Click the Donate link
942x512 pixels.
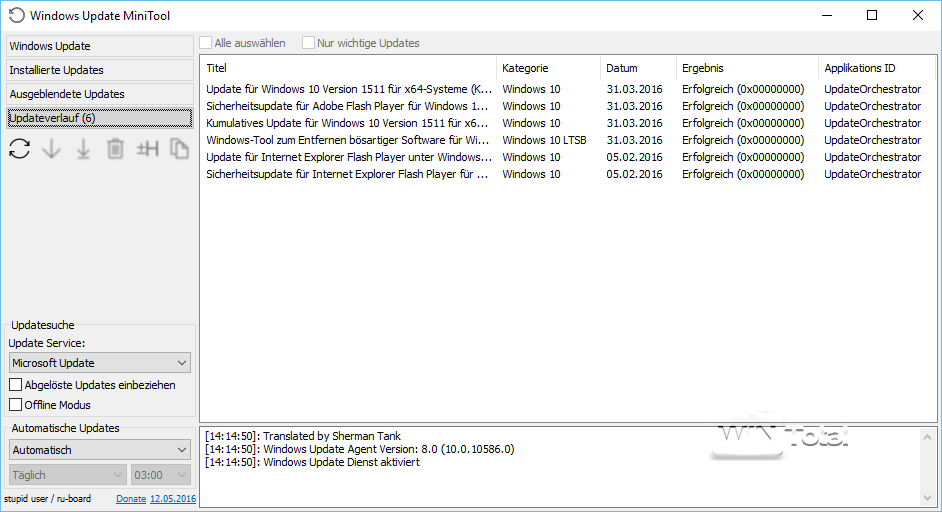coord(131,499)
